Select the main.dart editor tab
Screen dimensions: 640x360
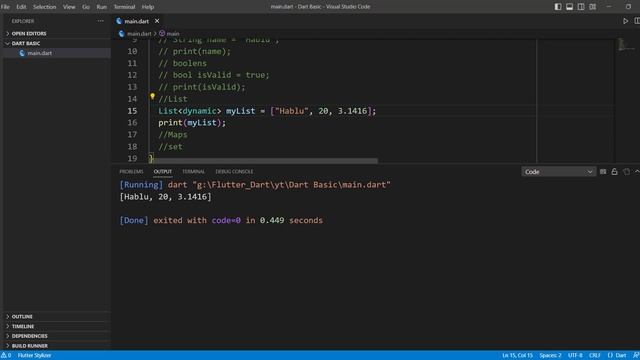pyautogui.click(x=137, y=21)
